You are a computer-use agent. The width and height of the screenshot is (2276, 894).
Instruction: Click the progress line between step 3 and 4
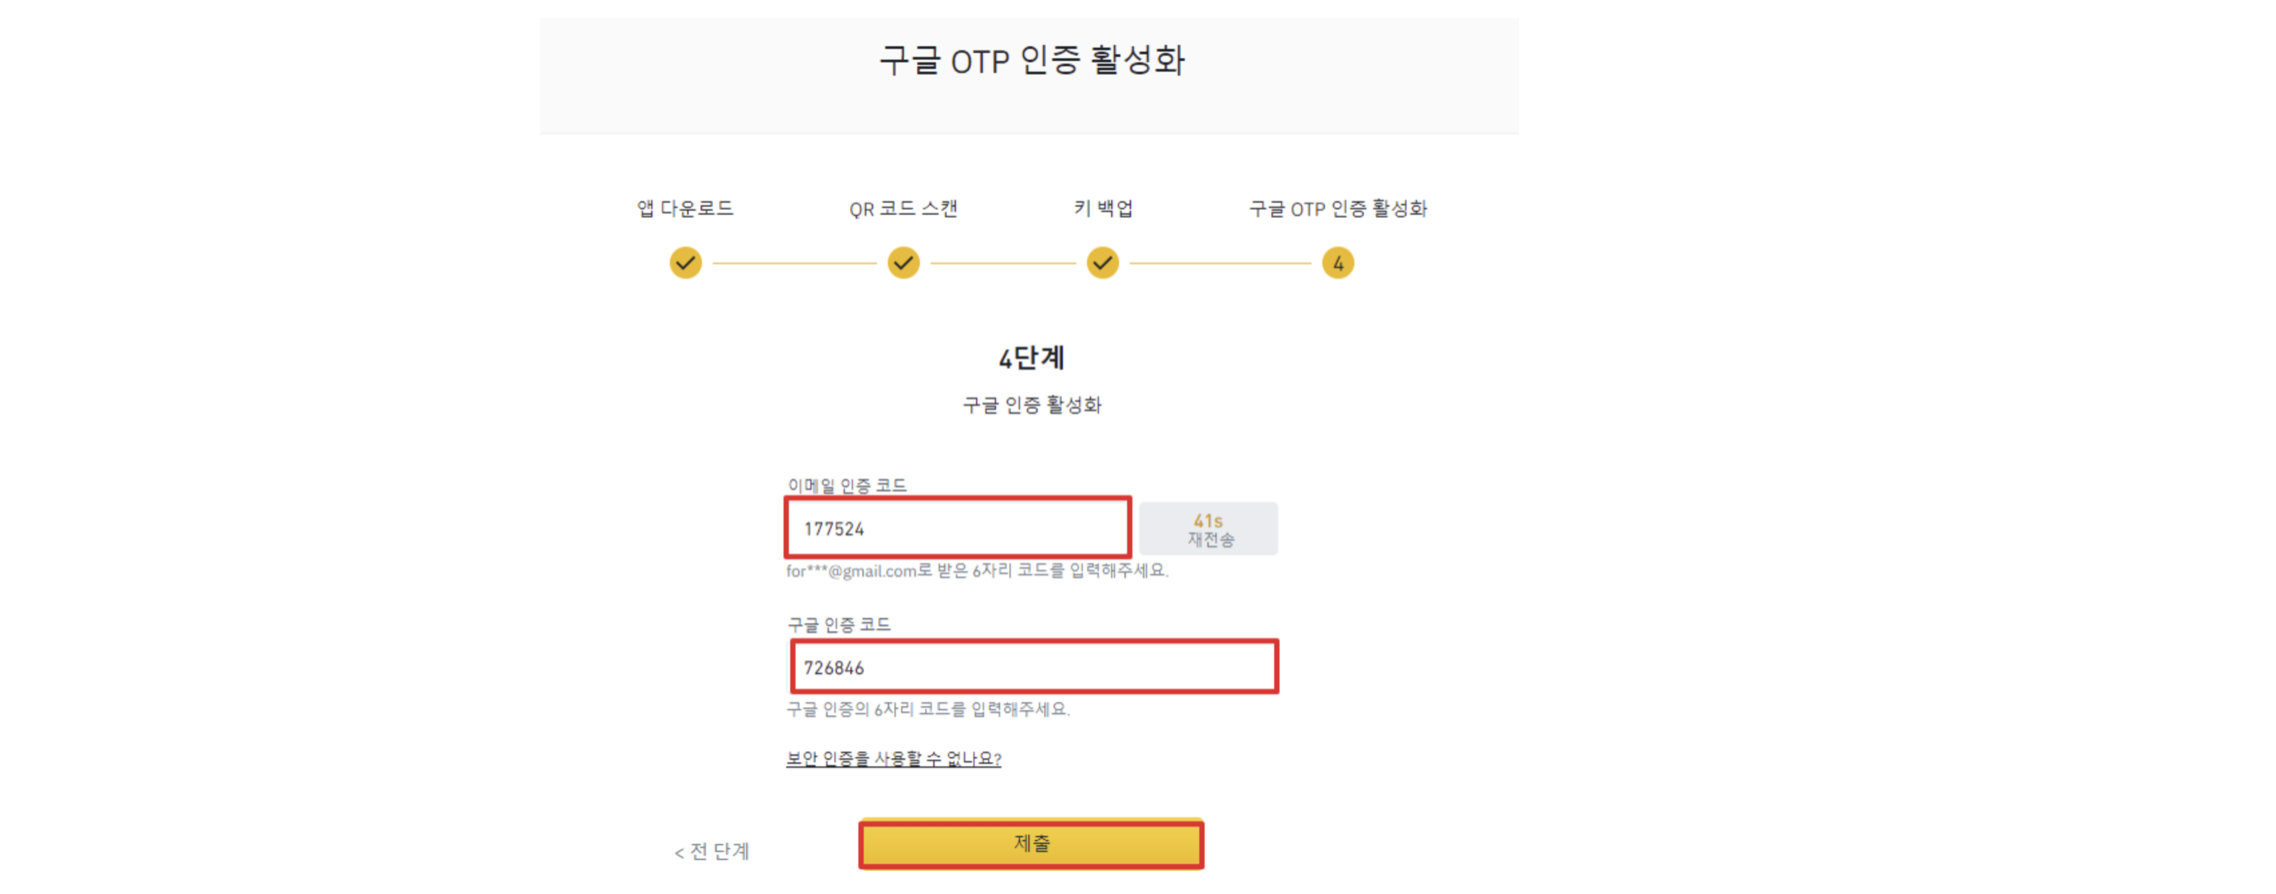(x=1220, y=262)
